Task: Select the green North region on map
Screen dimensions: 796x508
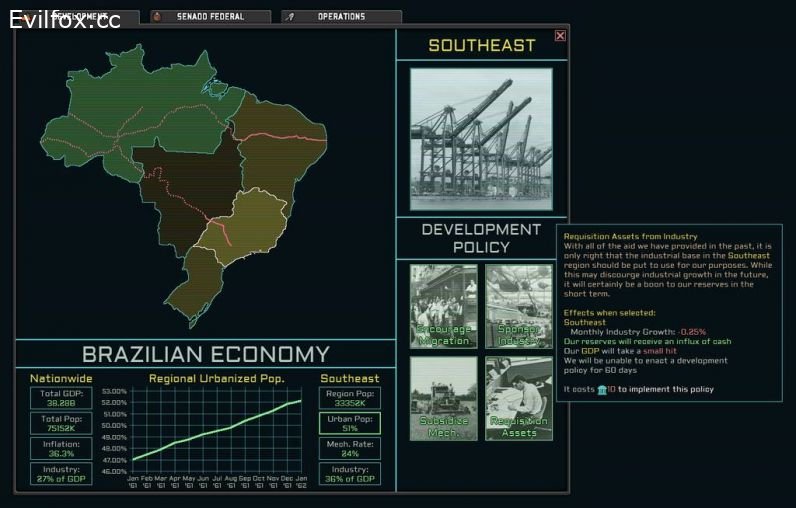Action: 130,110
